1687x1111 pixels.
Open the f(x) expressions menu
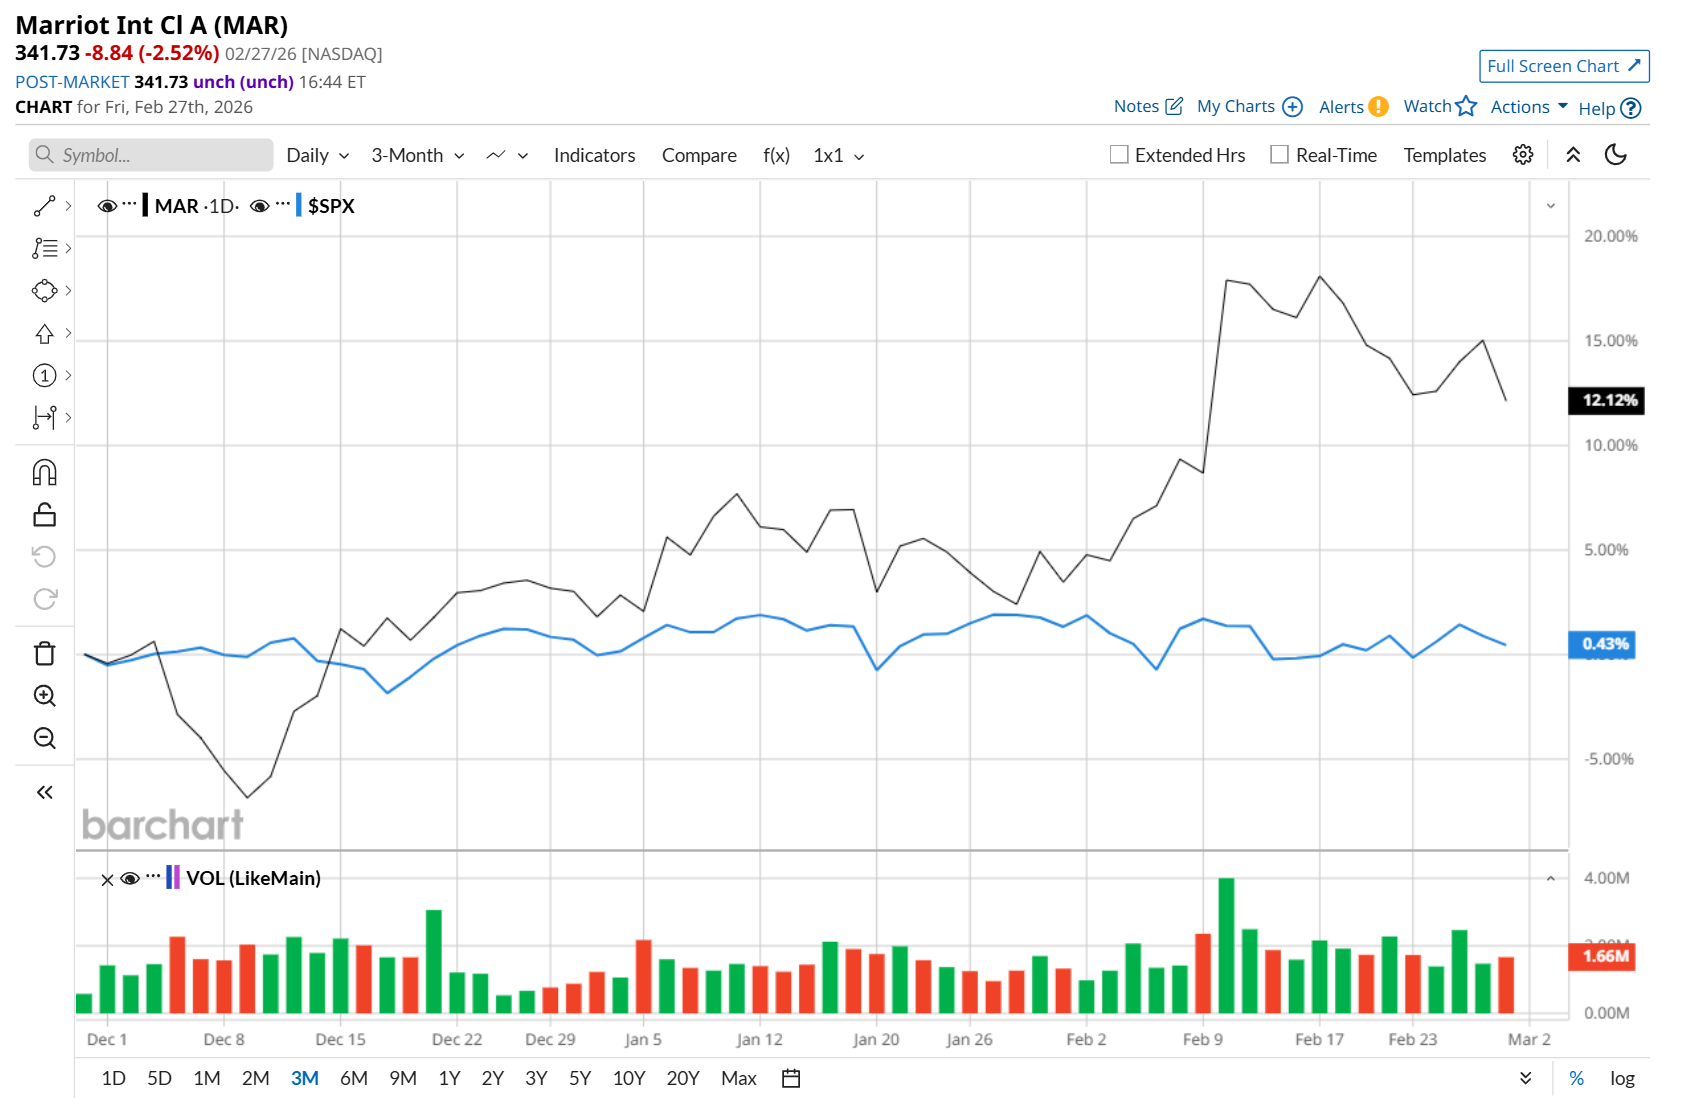(776, 155)
